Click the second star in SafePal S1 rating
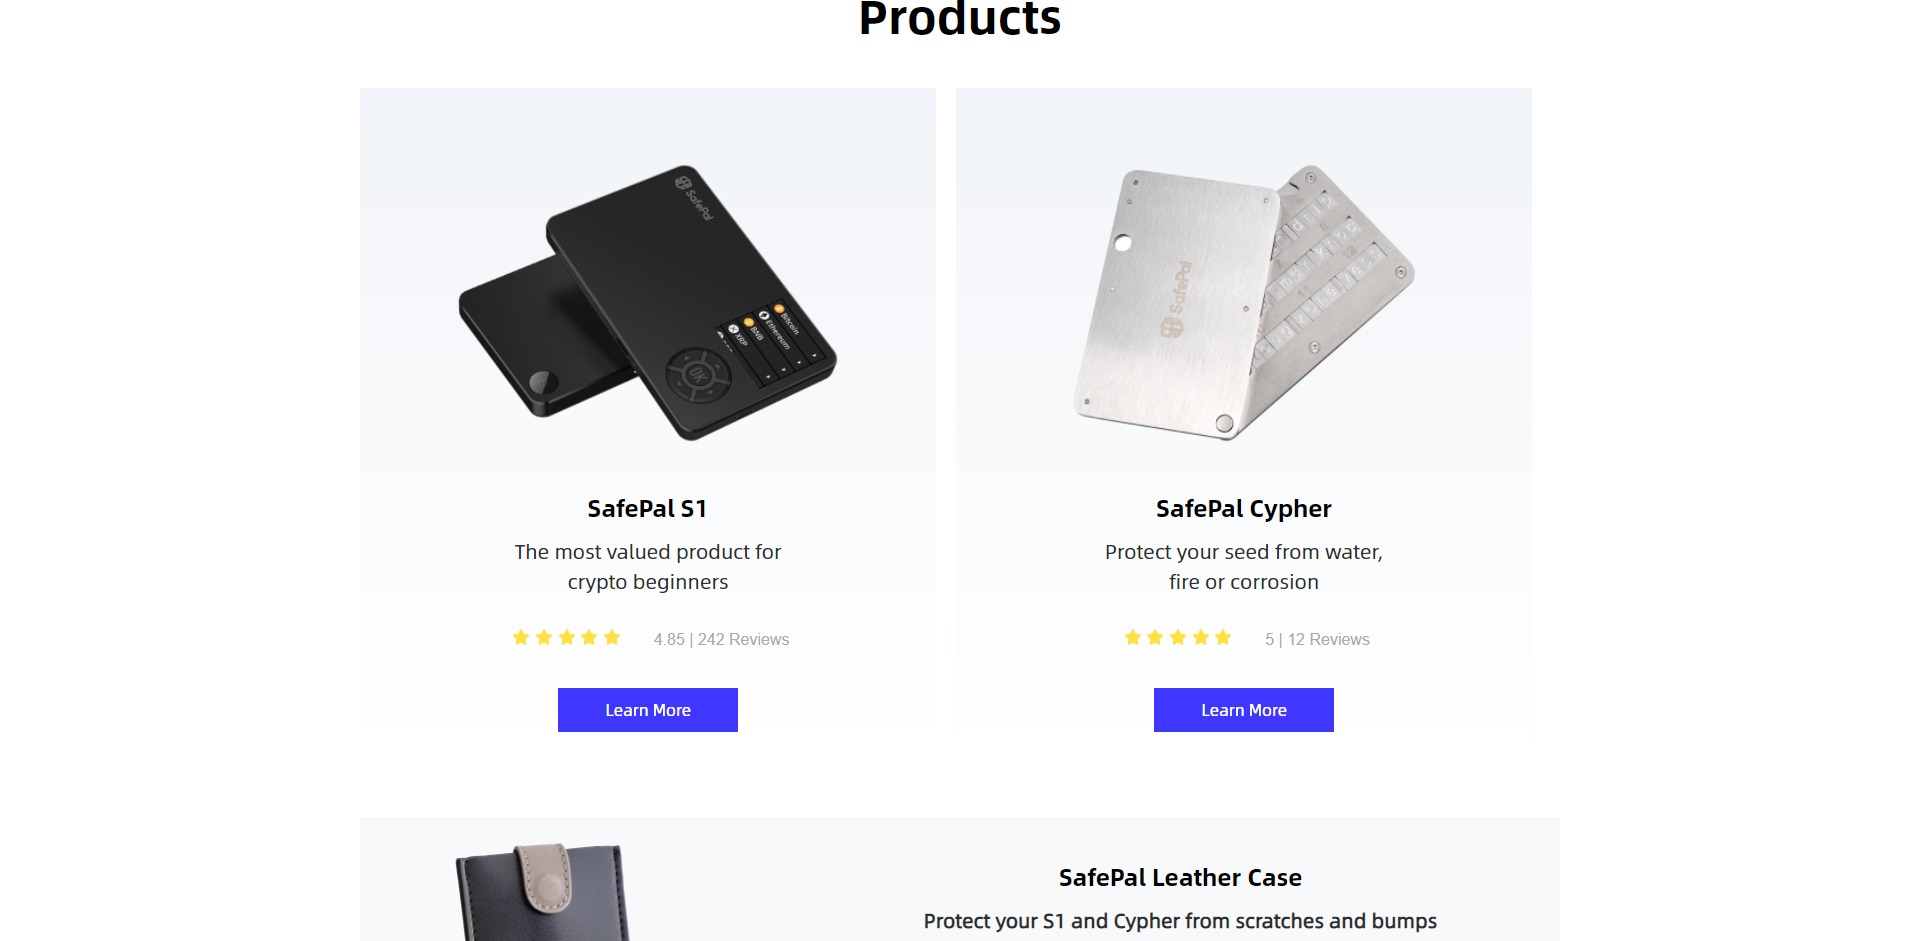 544,637
